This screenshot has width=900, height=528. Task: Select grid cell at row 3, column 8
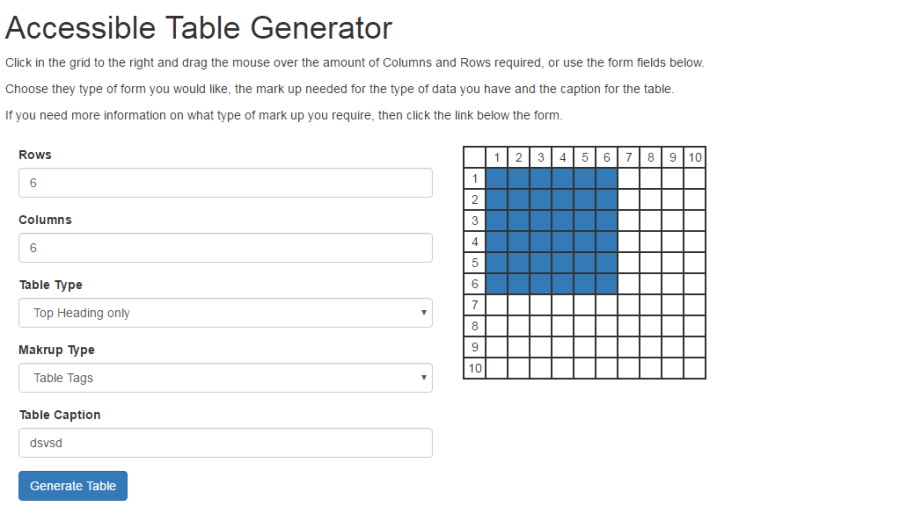coord(651,220)
